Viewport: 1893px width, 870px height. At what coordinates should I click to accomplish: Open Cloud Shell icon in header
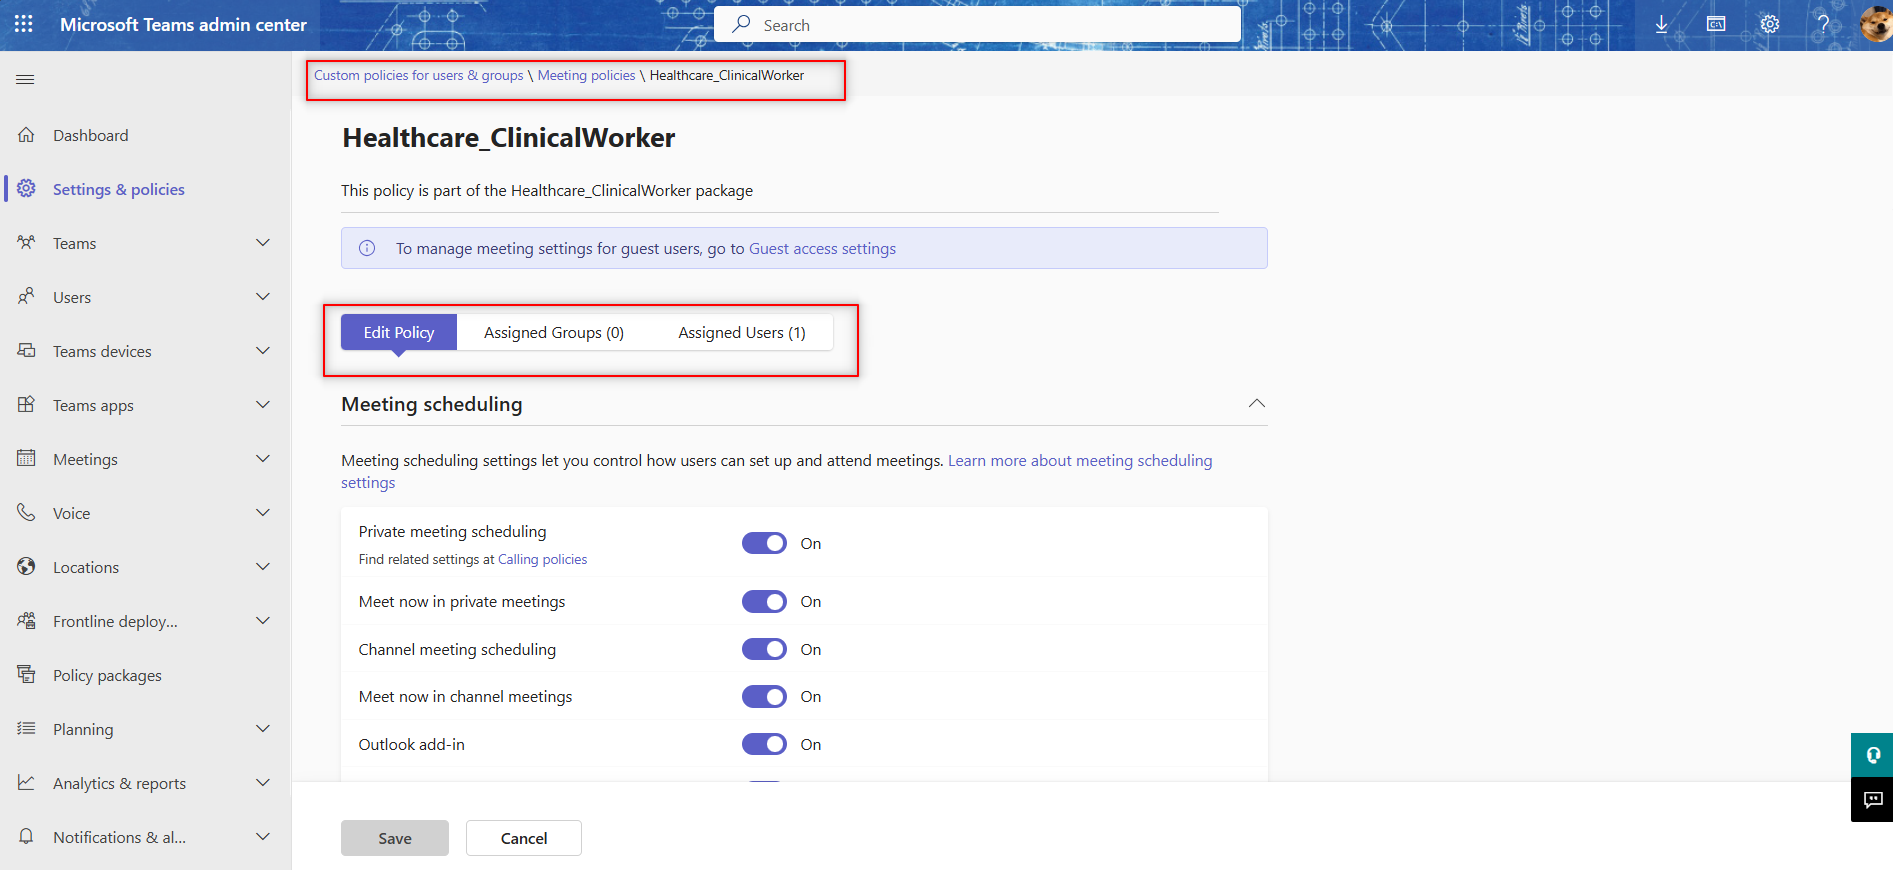click(x=1716, y=24)
